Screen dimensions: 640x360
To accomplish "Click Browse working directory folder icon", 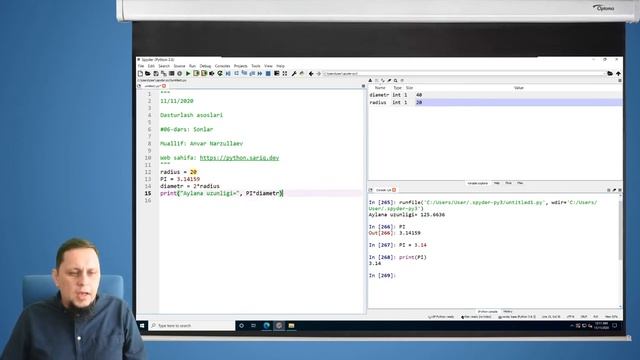I will tap(610, 73).
